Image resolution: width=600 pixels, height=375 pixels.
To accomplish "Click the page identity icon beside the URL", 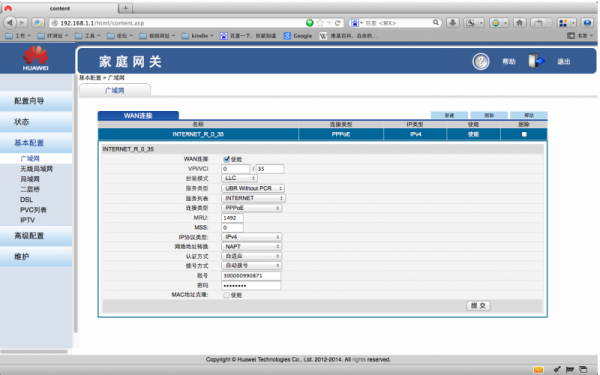I will (x=55, y=23).
